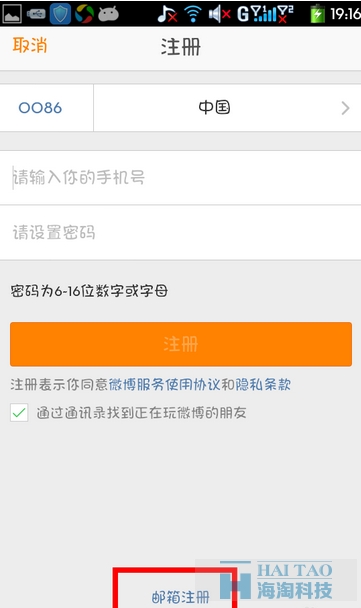Select the 中国 country row
This screenshot has width=361, height=608.
(x=227, y=108)
